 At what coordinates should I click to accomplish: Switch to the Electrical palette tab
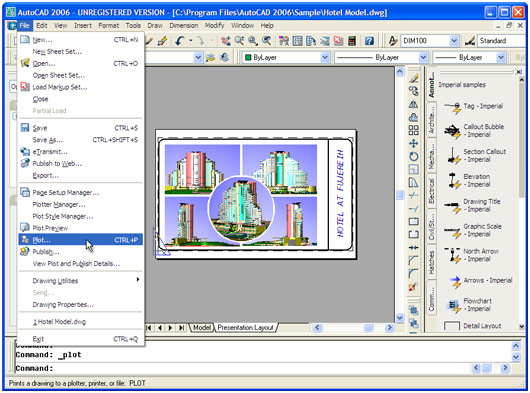431,191
